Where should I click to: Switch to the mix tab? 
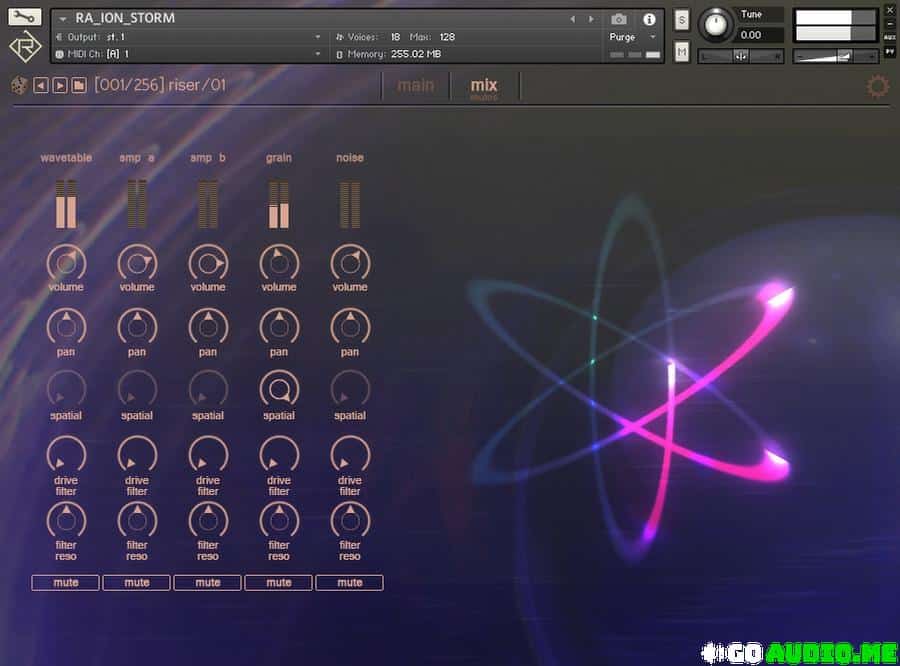[484, 86]
